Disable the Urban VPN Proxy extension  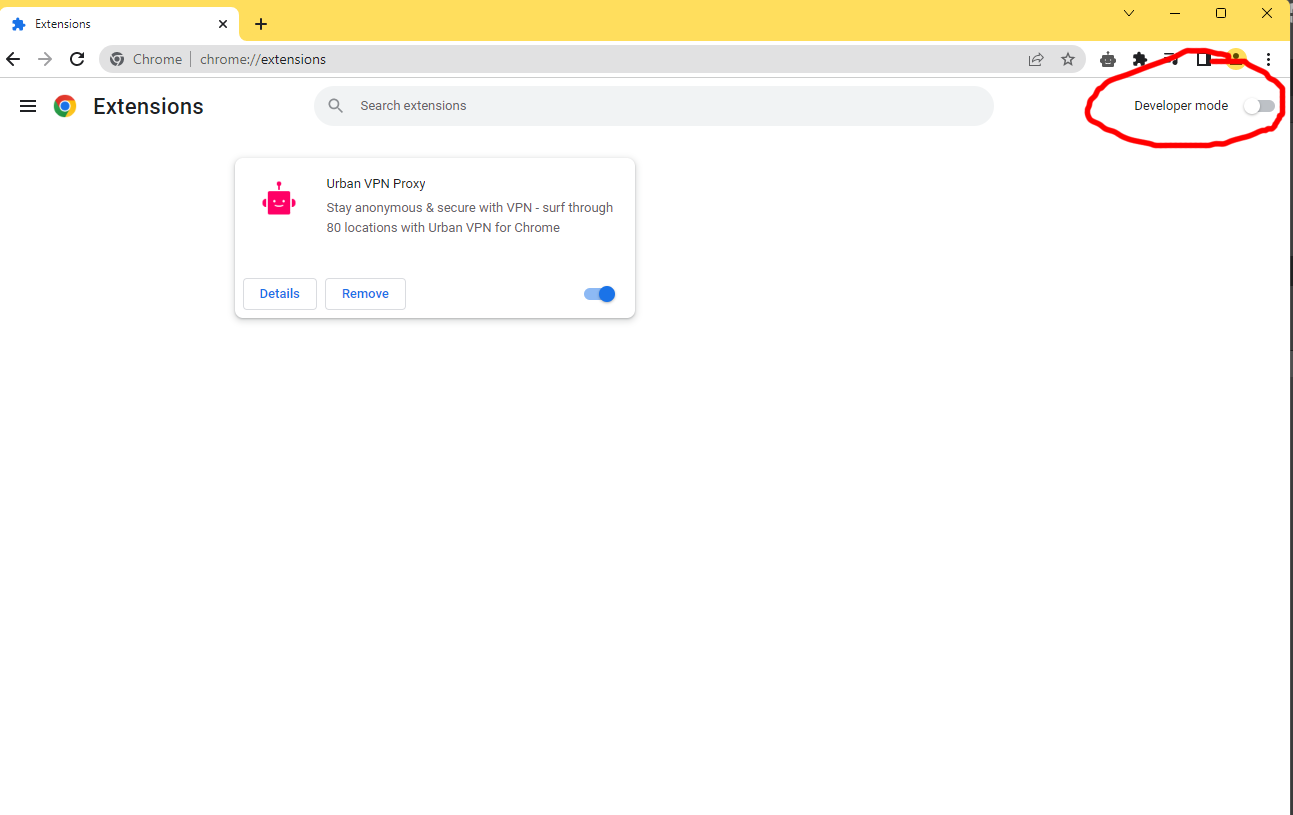click(598, 293)
